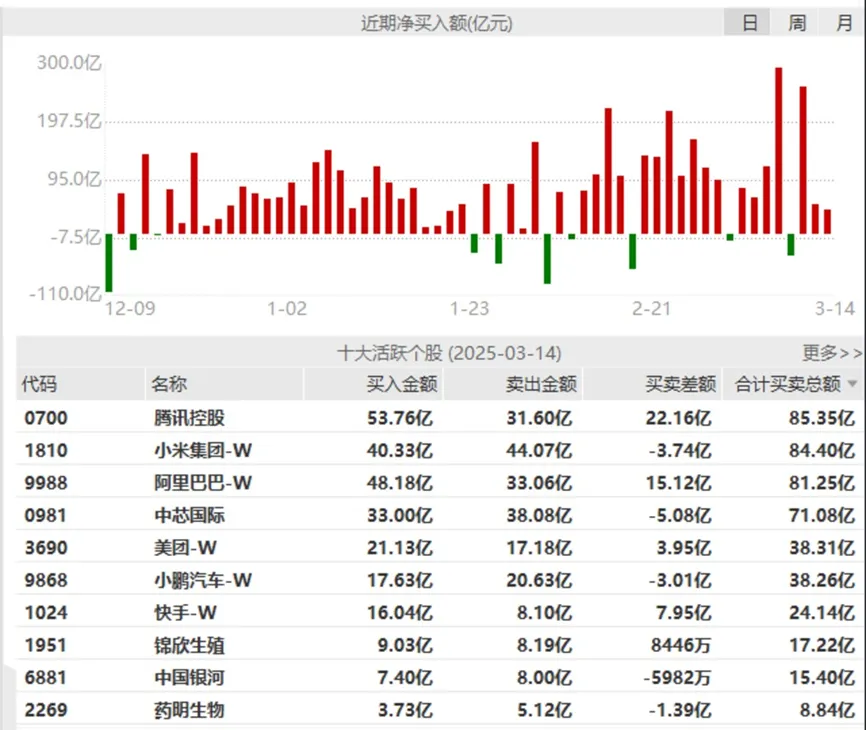The image size is (866, 730).
Task: Click total amount 8.84亿
Action: click(x=827, y=710)
